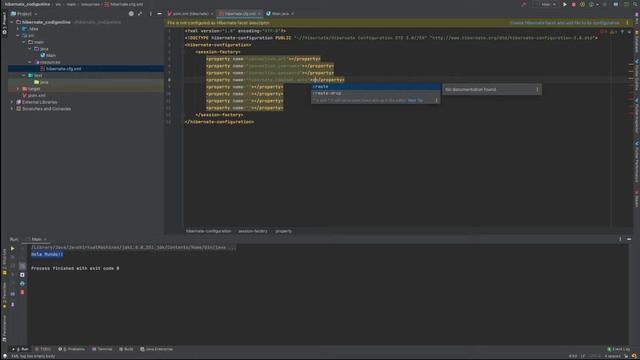This screenshot has width=640, height=360.
Task: Stop the running process with red square
Action: point(574,4)
